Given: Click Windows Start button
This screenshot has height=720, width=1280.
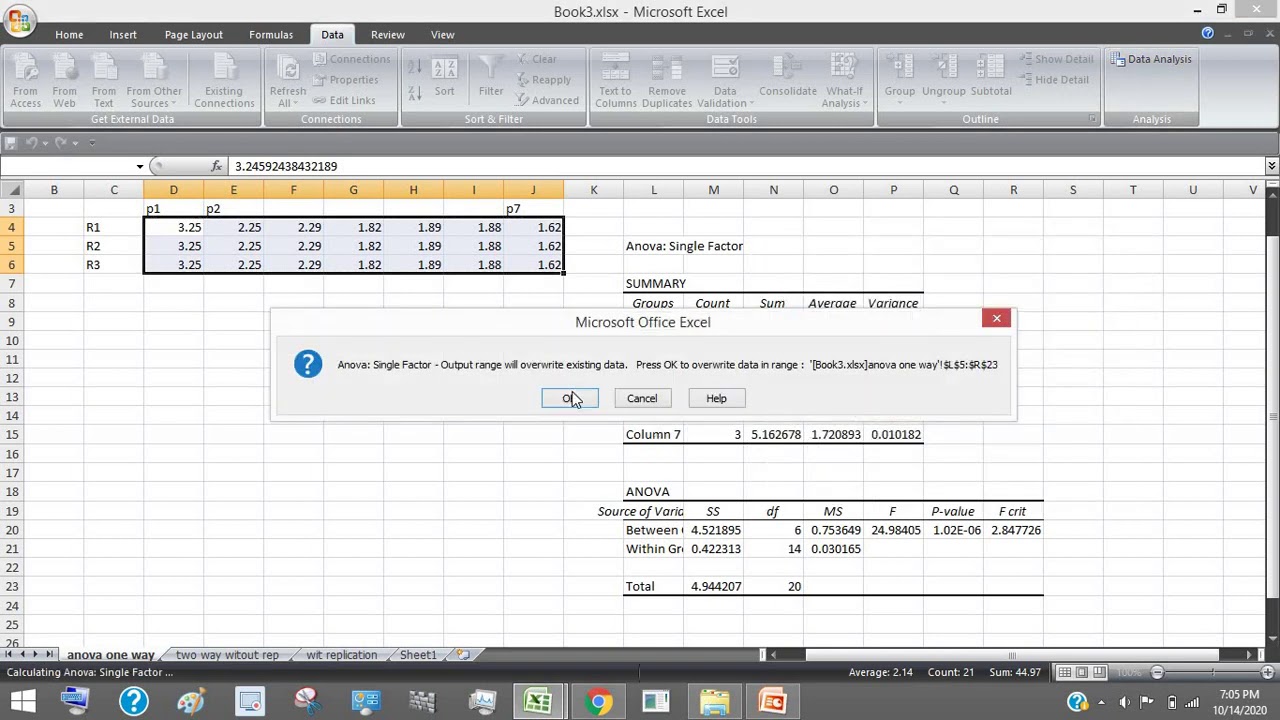Looking at the screenshot, I should click(x=20, y=701).
